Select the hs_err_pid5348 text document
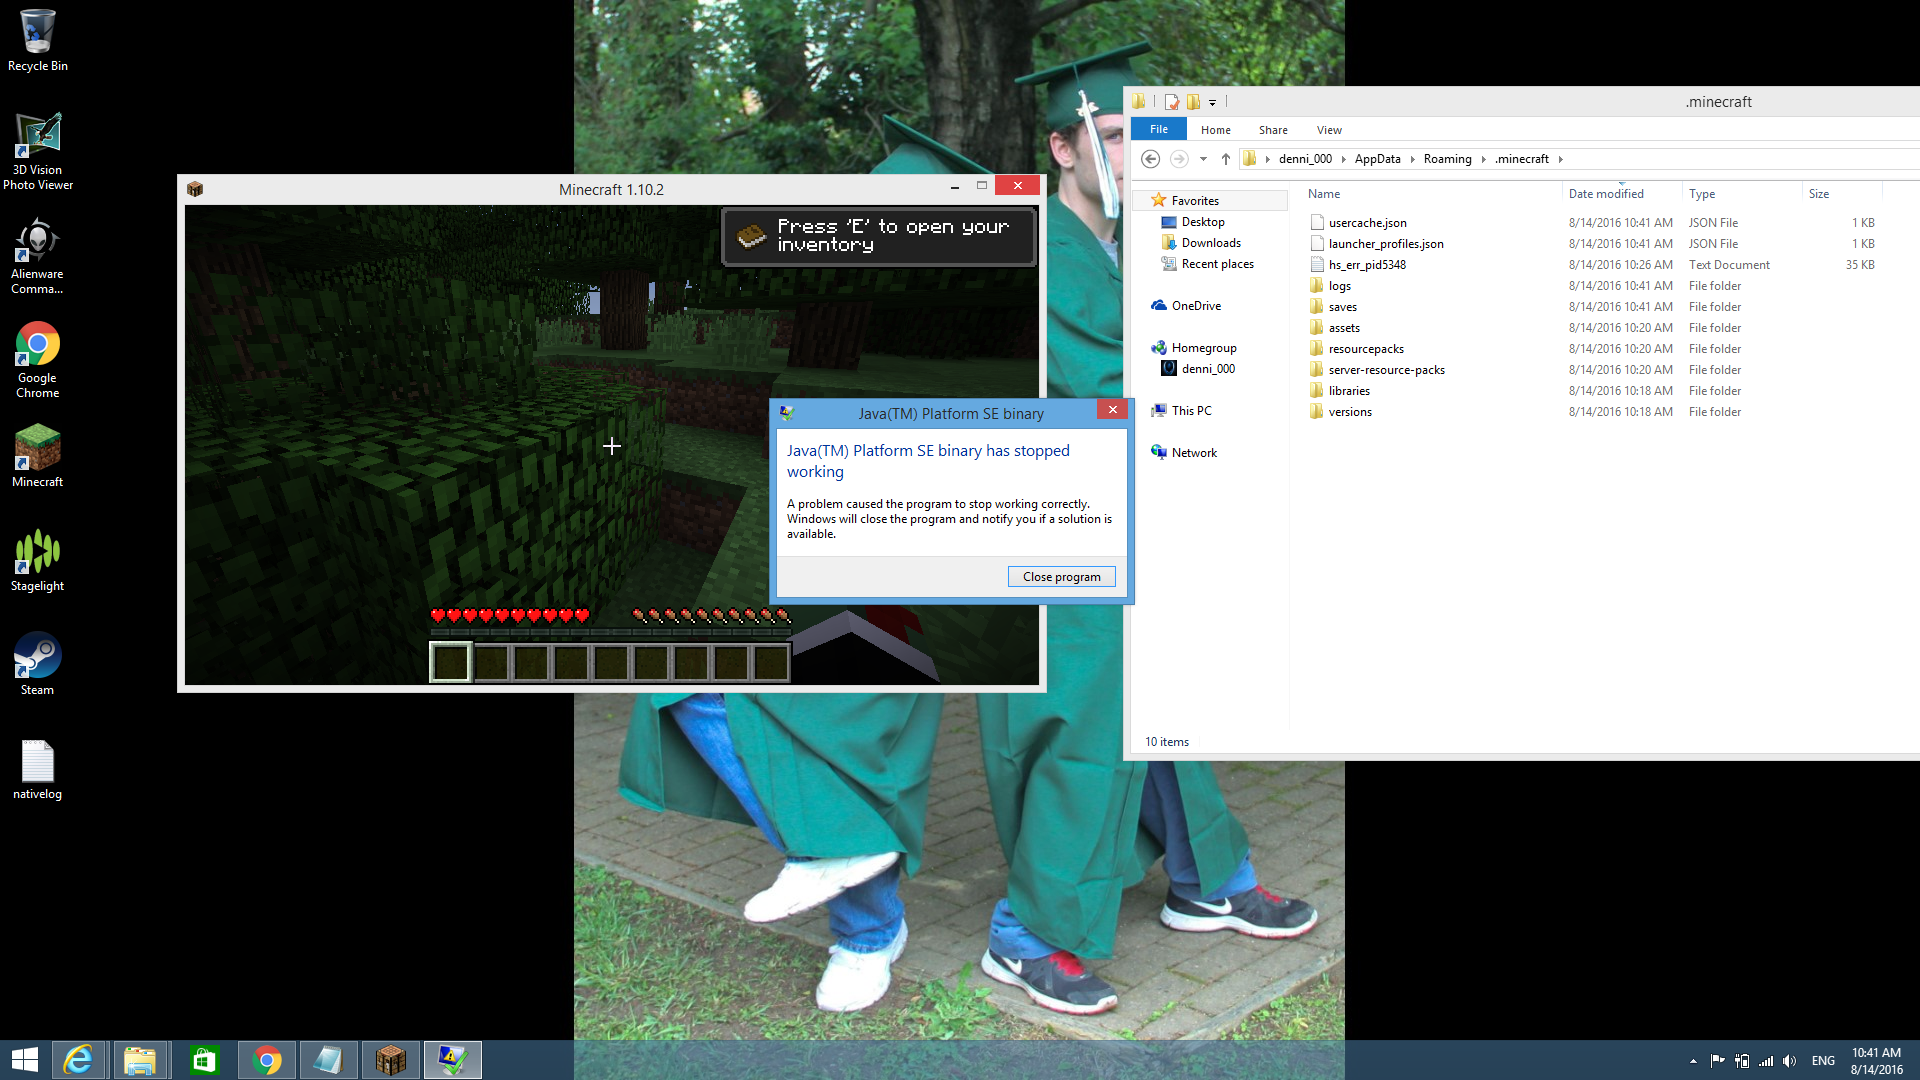The height and width of the screenshot is (1080, 1920). 1366,265
